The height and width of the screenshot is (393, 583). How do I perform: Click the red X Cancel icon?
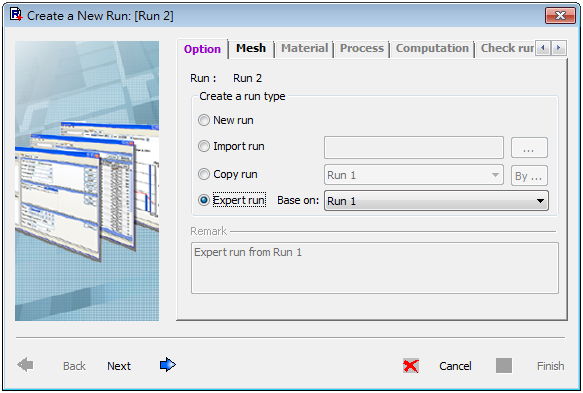pos(411,366)
